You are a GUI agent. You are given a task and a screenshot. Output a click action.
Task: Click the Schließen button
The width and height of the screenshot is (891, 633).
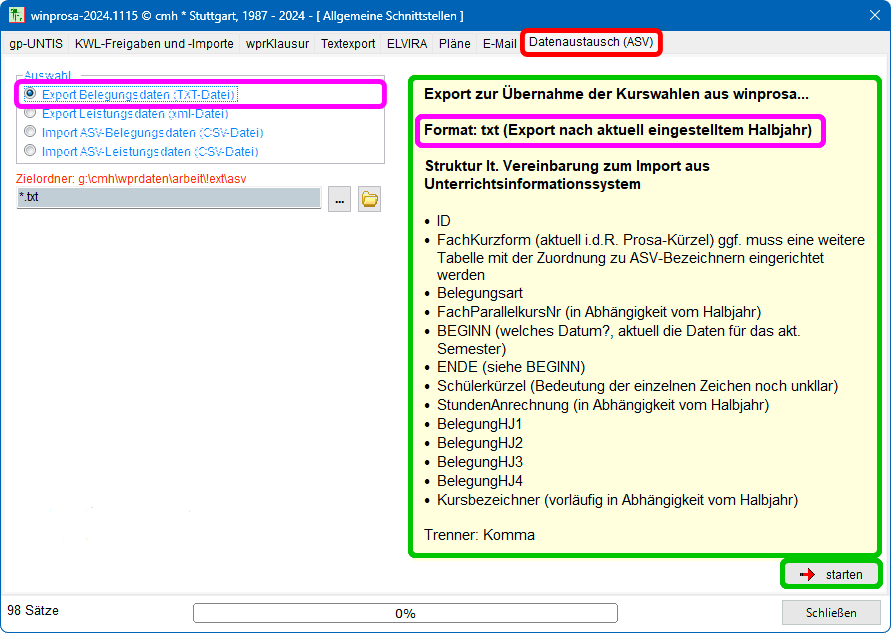830,613
